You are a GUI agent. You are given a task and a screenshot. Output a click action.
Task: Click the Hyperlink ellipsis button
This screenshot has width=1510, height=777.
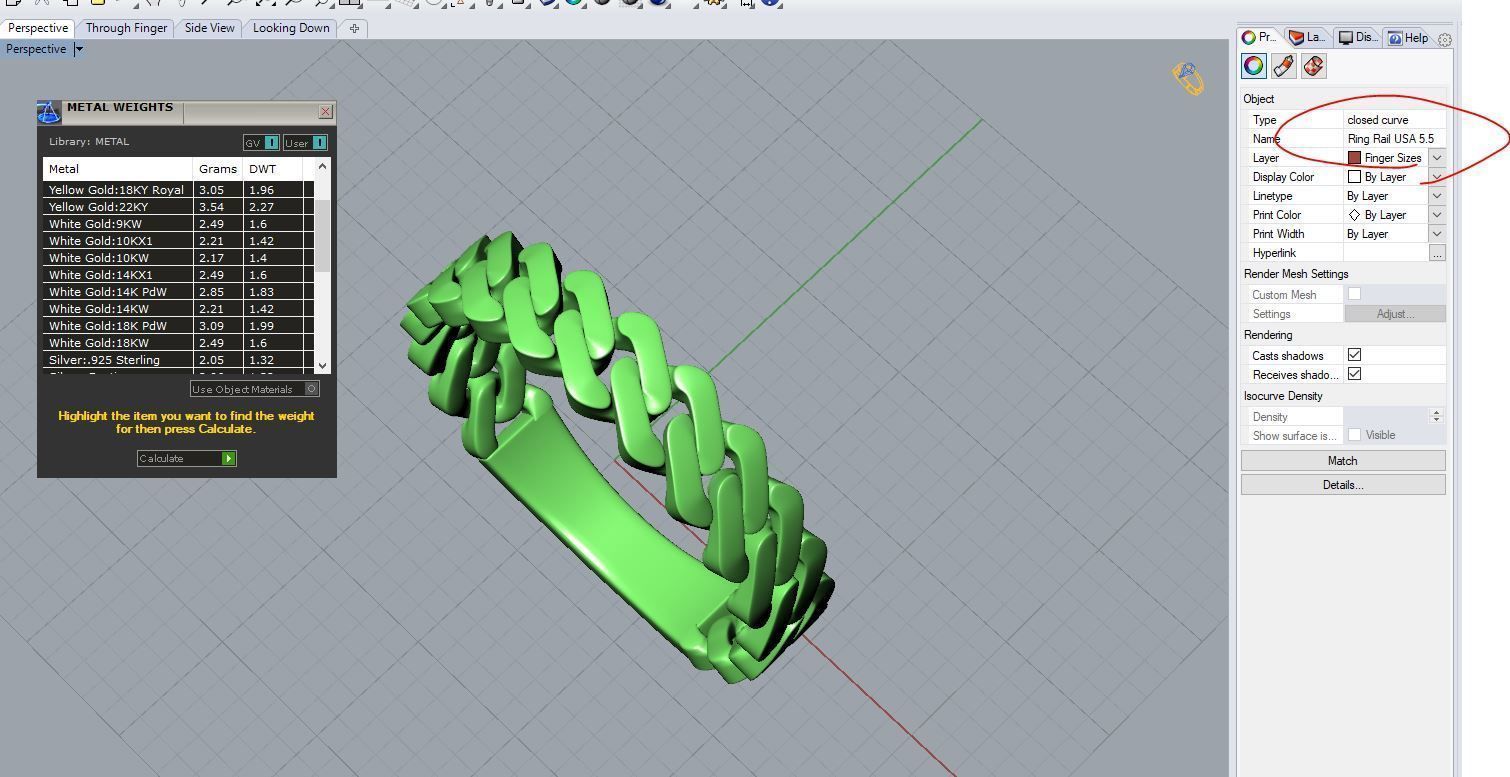point(1437,253)
